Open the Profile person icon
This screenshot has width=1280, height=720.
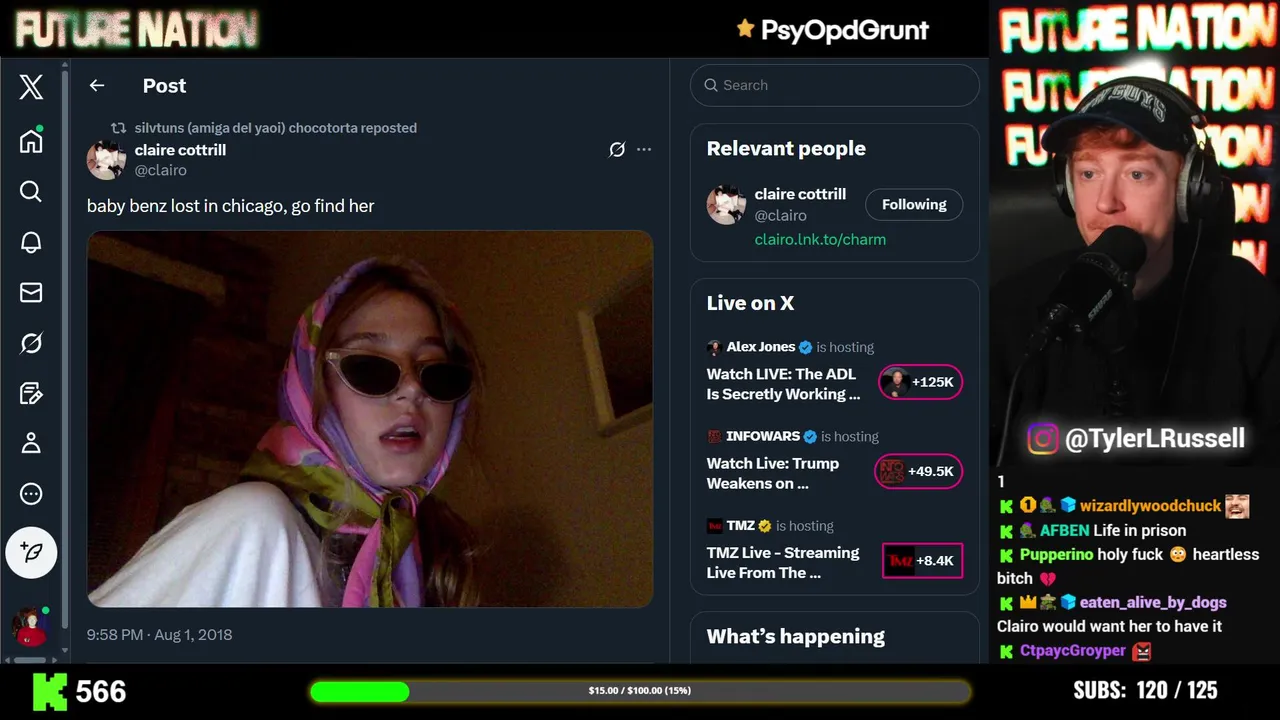click(x=31, y=443)
